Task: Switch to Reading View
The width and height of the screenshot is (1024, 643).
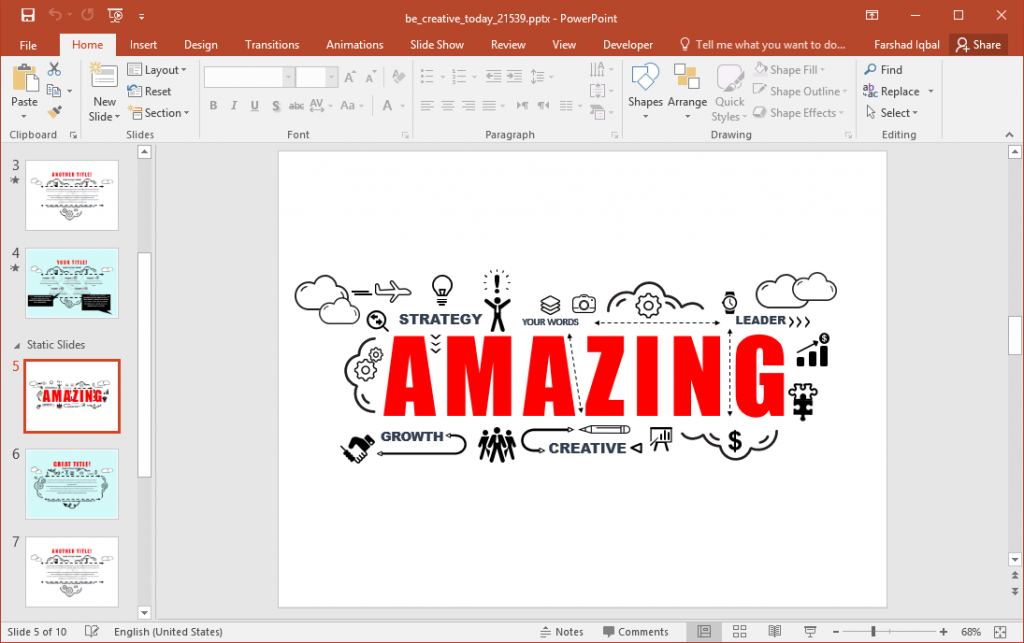Action: 774,631
